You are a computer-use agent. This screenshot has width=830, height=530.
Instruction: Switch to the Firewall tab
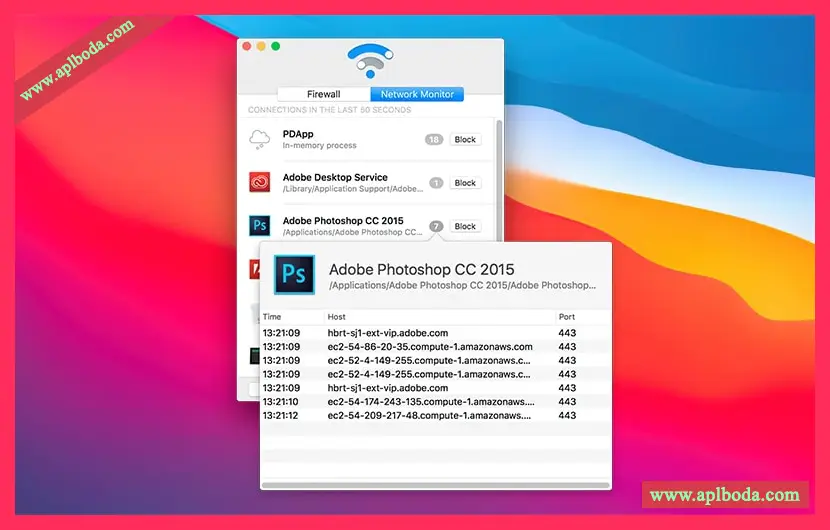point(323,94)
